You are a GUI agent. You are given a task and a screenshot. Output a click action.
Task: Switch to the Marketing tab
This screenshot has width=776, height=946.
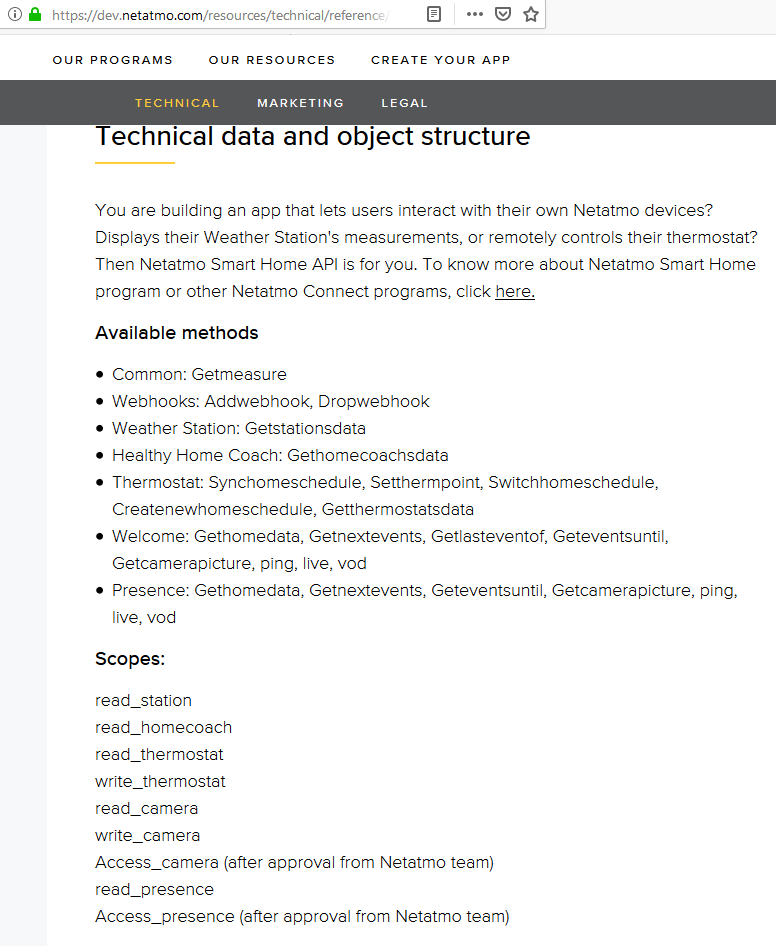pyautogui.click(x=300, y=103)
